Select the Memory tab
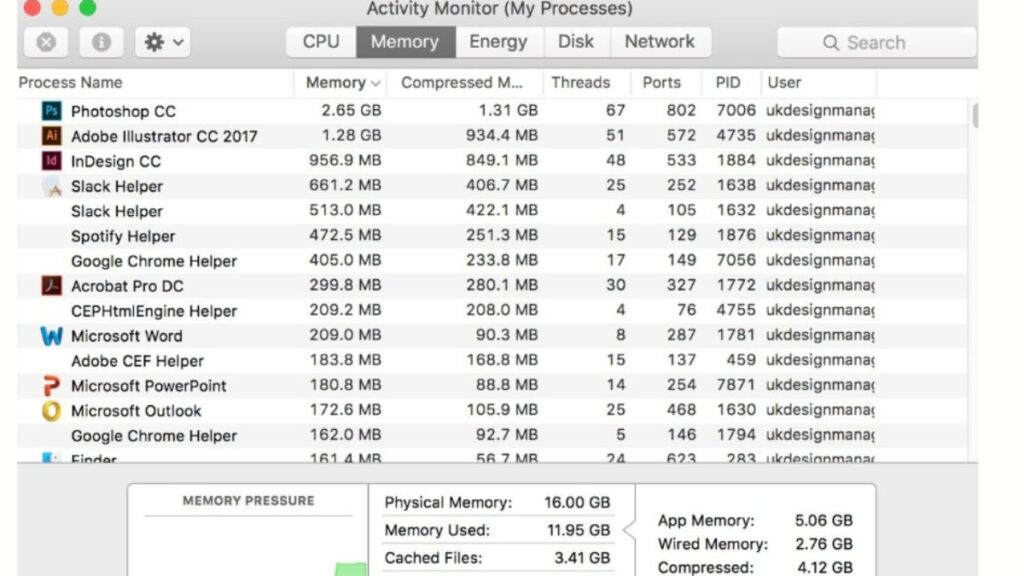 click(405, 42)
